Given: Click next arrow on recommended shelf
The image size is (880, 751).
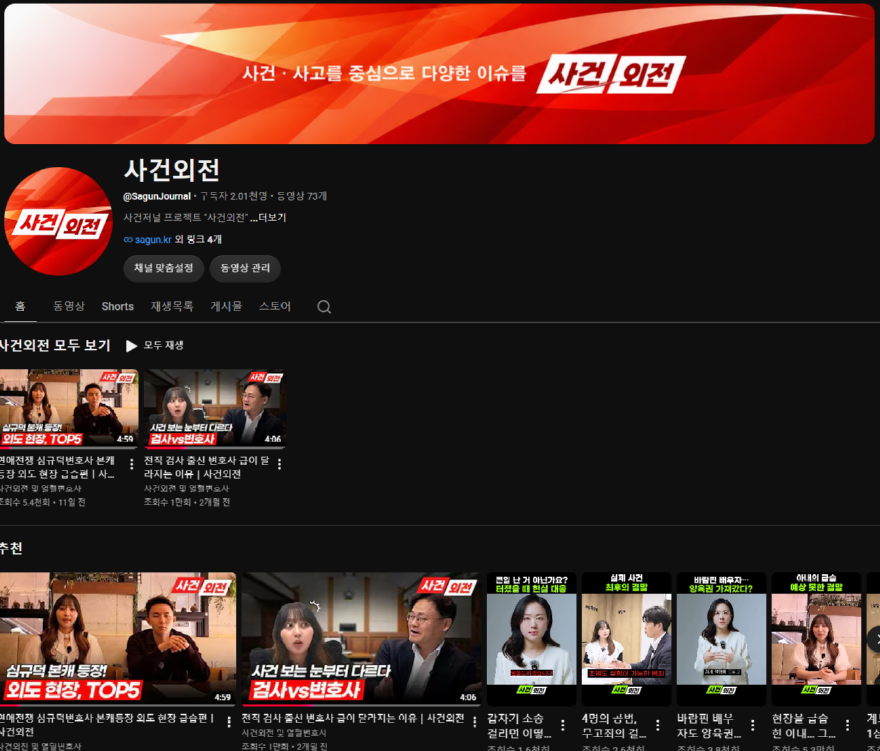Looking at the screenshot, I should [874, 639].
